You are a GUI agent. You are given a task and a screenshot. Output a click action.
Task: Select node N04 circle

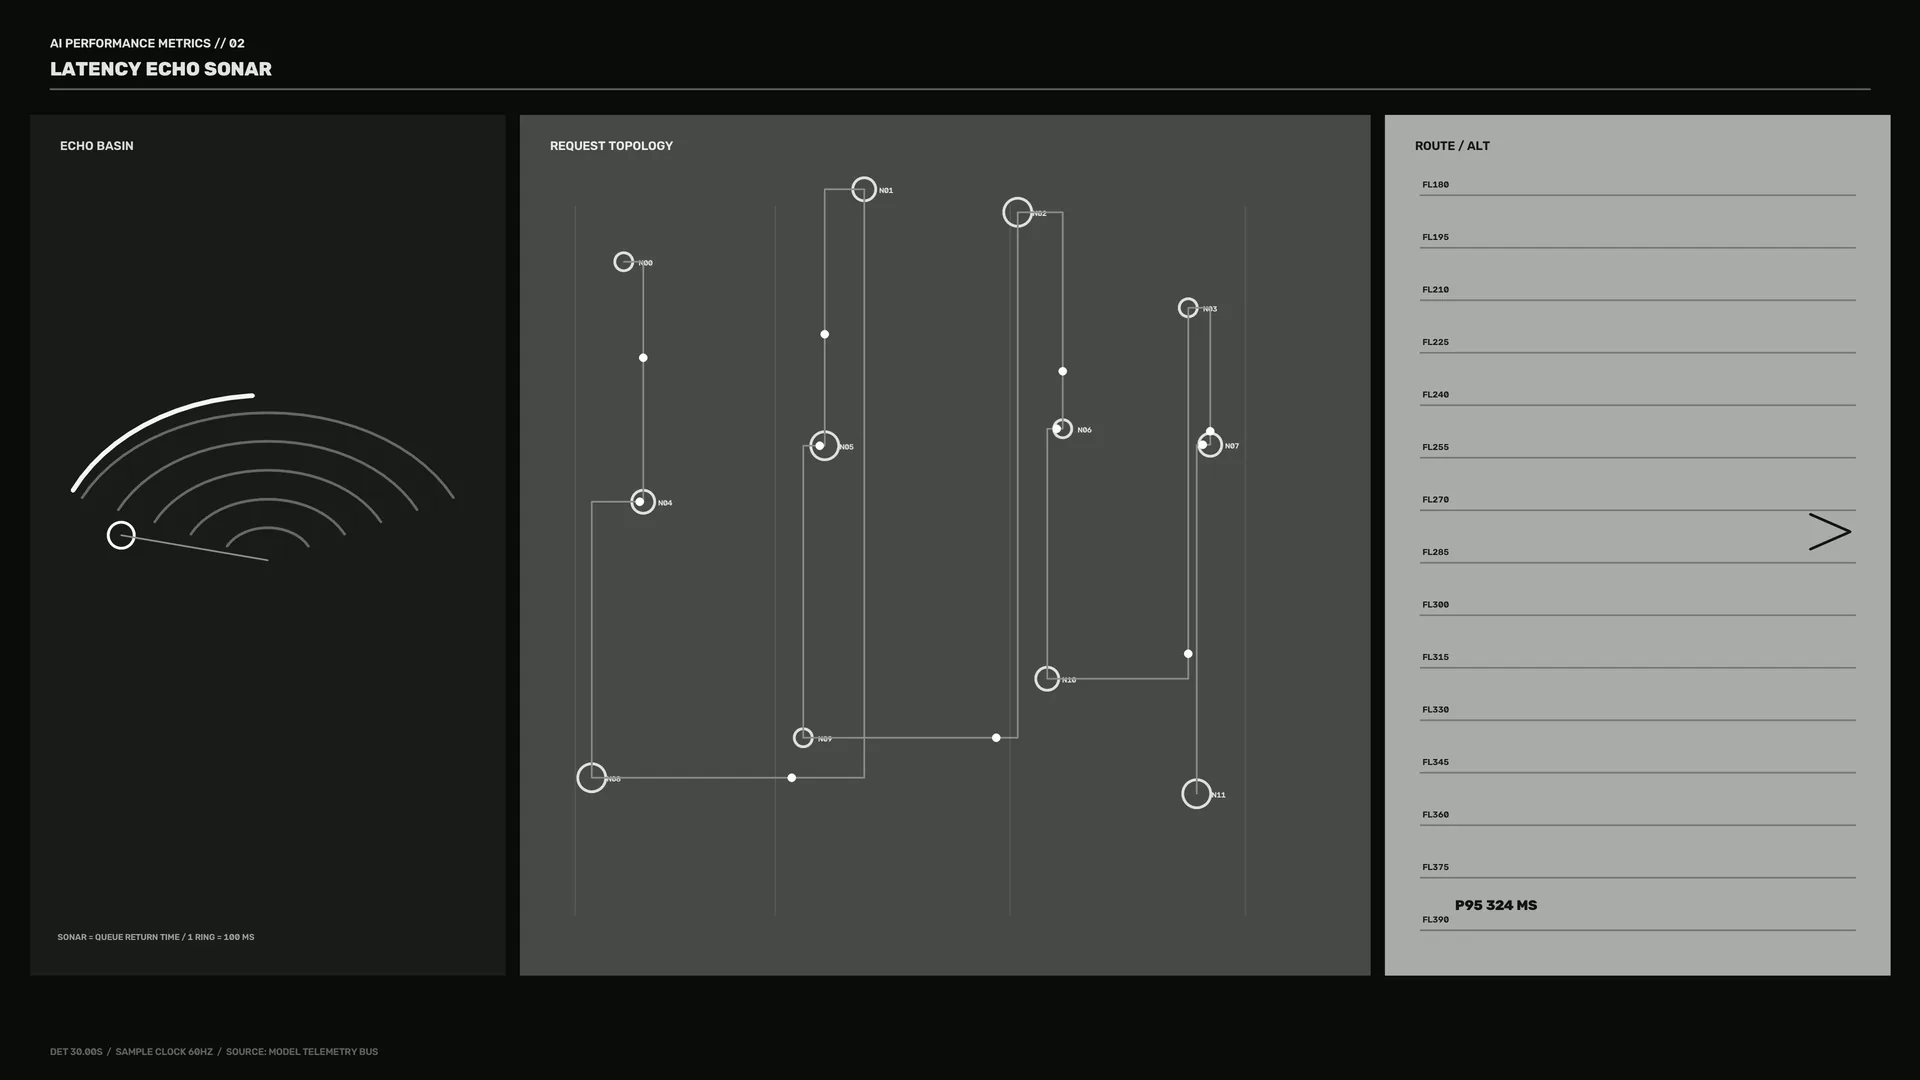[643, 502]
